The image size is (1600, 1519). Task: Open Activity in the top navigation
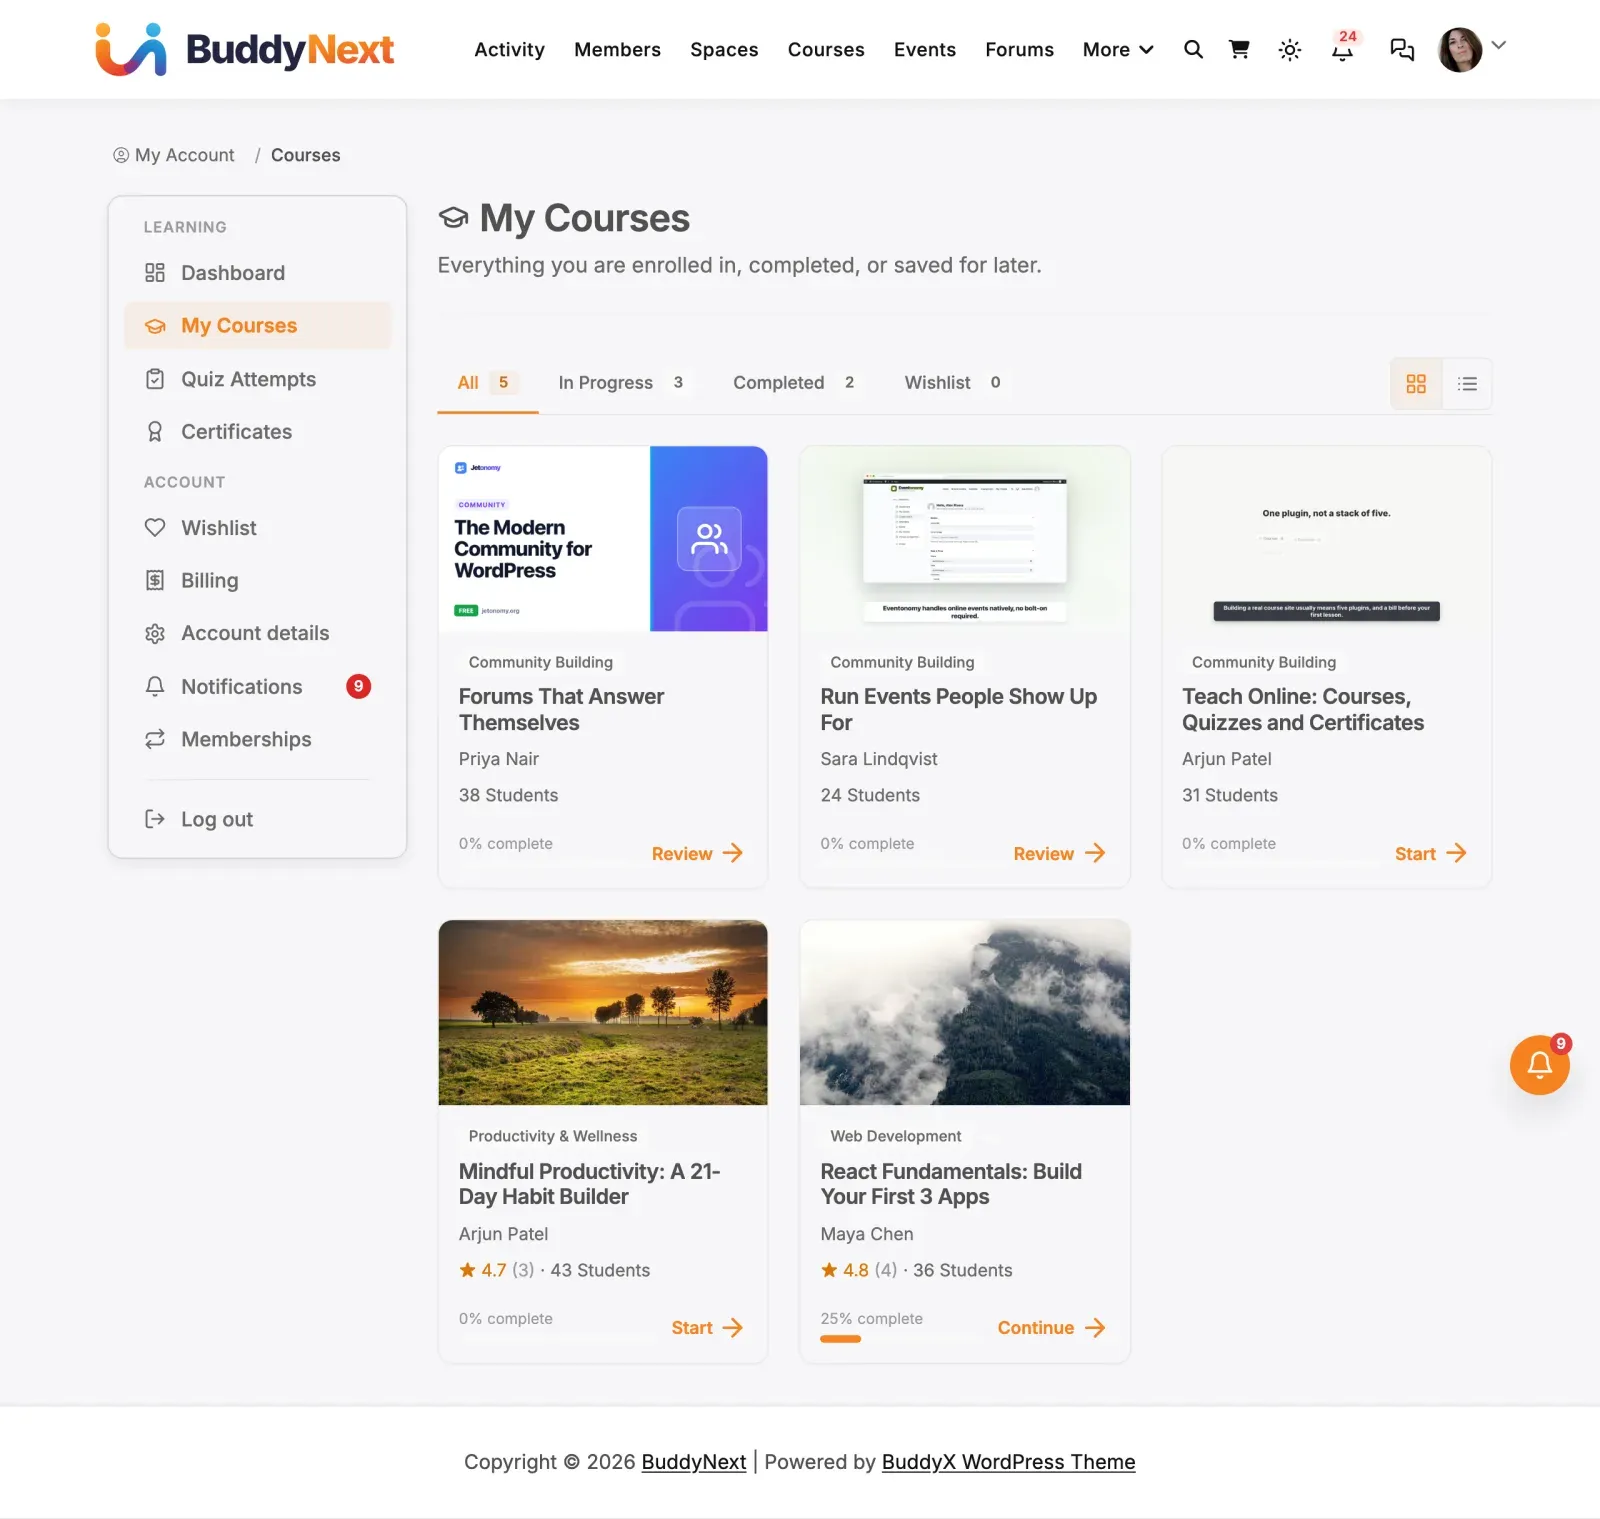[x=509, y=50]
